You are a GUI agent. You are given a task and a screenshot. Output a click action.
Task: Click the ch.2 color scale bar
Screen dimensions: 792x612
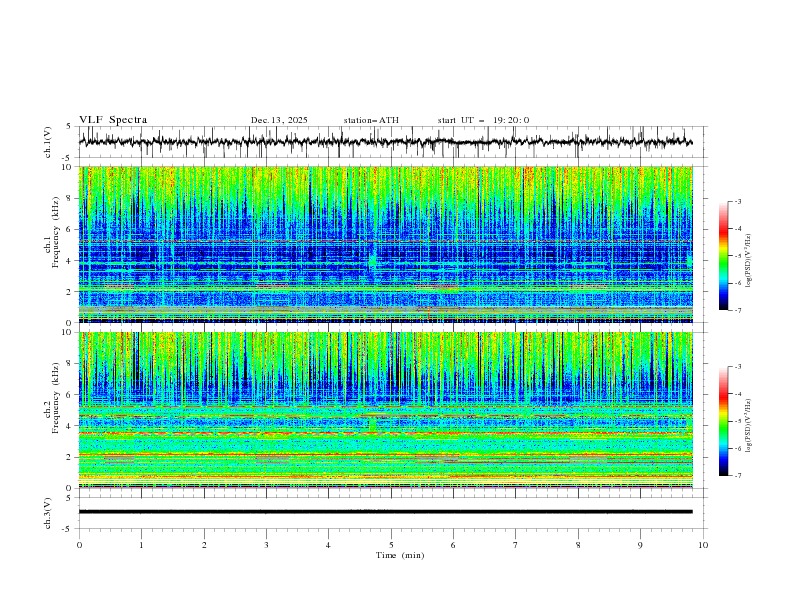point(723,421)
